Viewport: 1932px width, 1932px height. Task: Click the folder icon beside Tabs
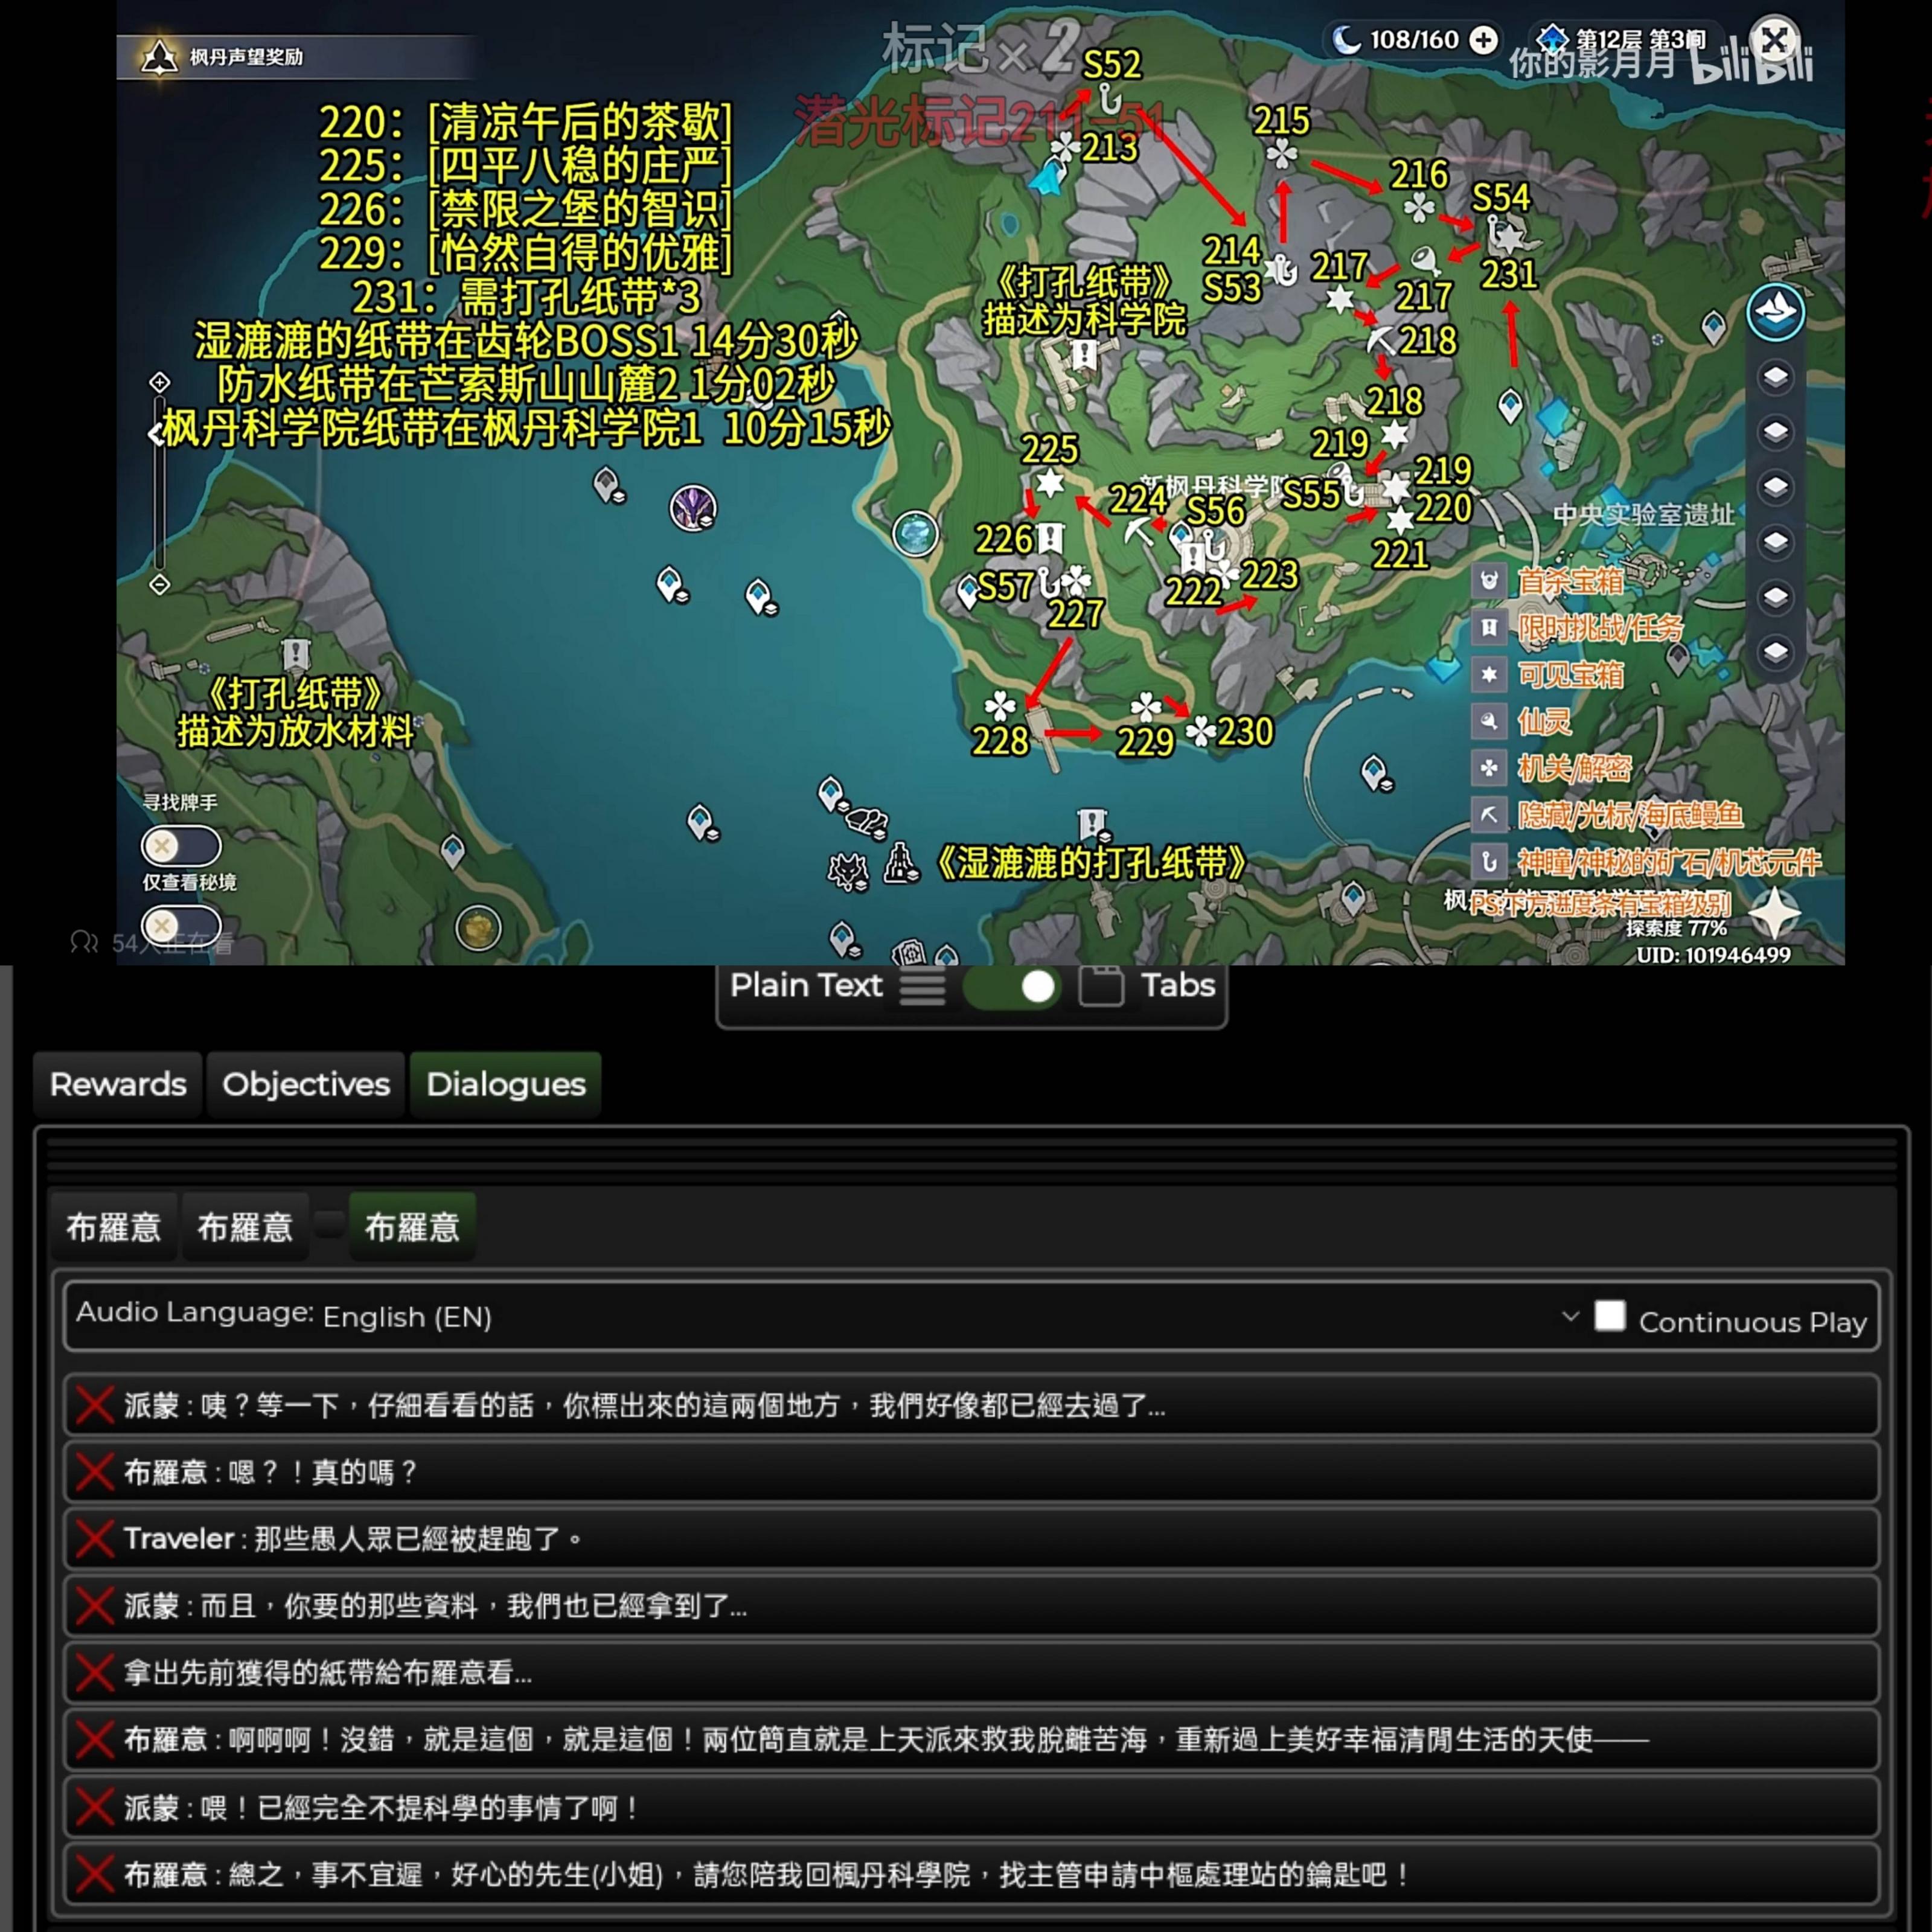click(x=1101, y=987)
